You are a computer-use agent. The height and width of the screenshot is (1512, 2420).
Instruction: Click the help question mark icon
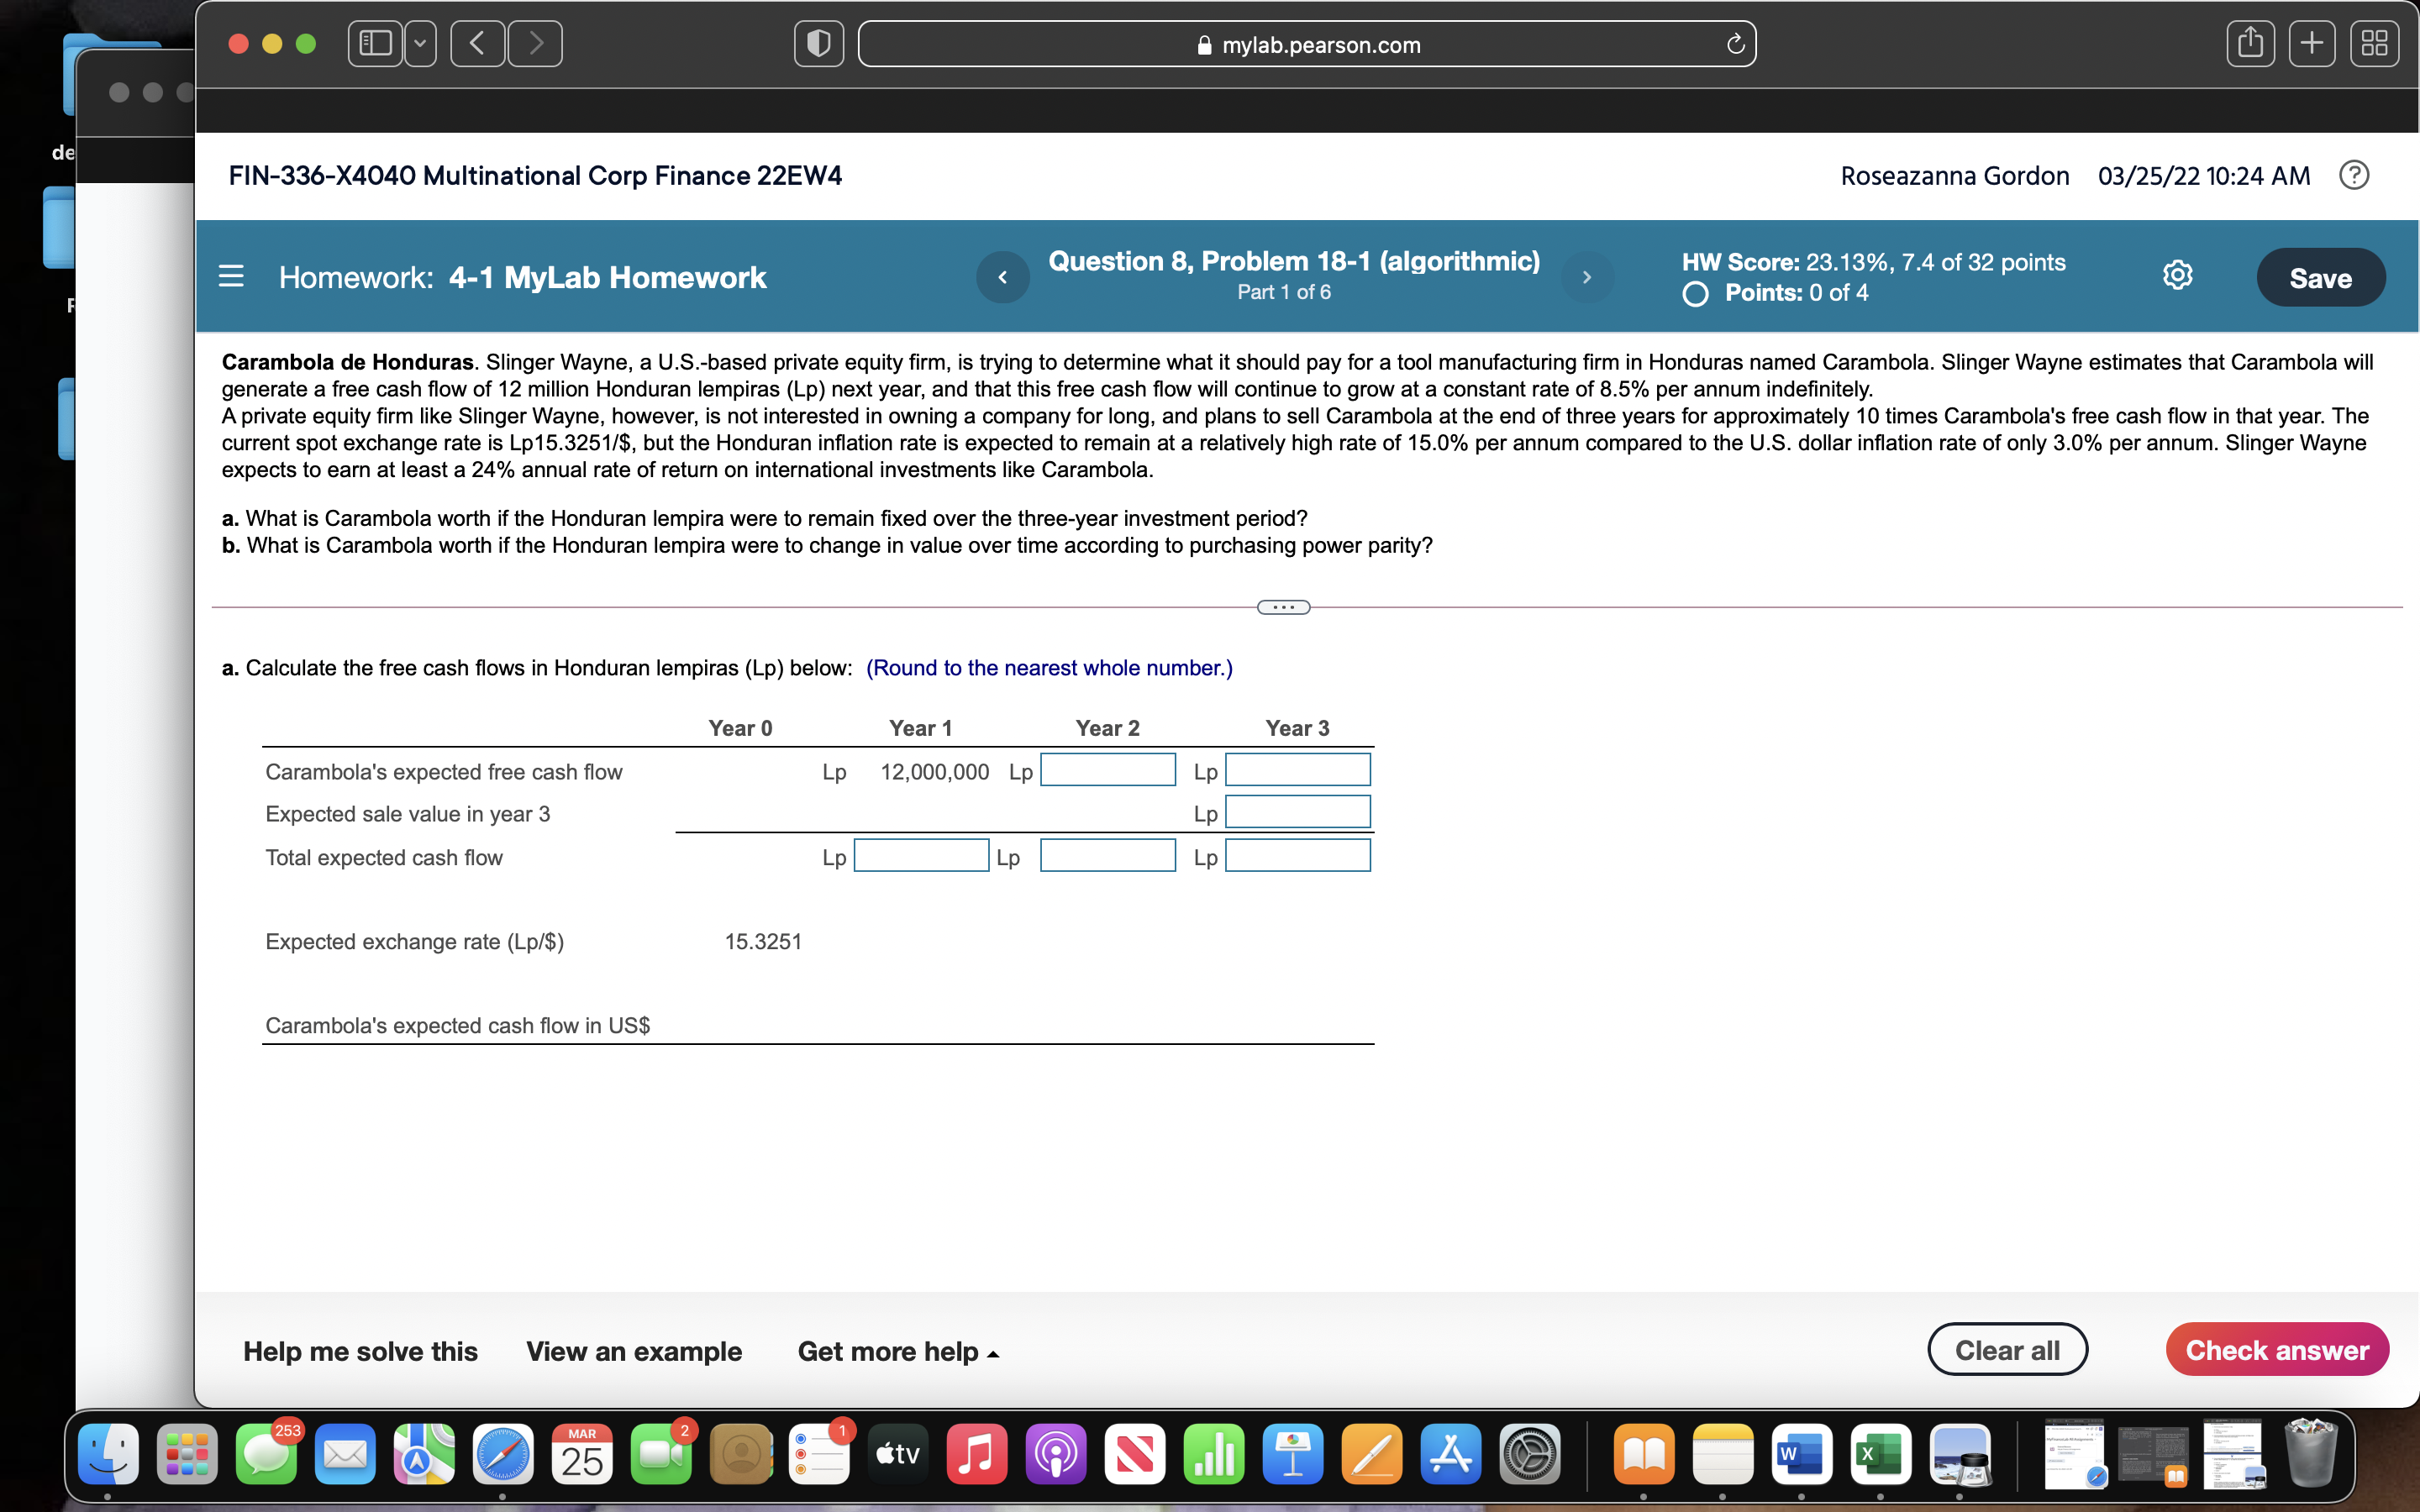pyautogui.click(x=2355, y=175)
